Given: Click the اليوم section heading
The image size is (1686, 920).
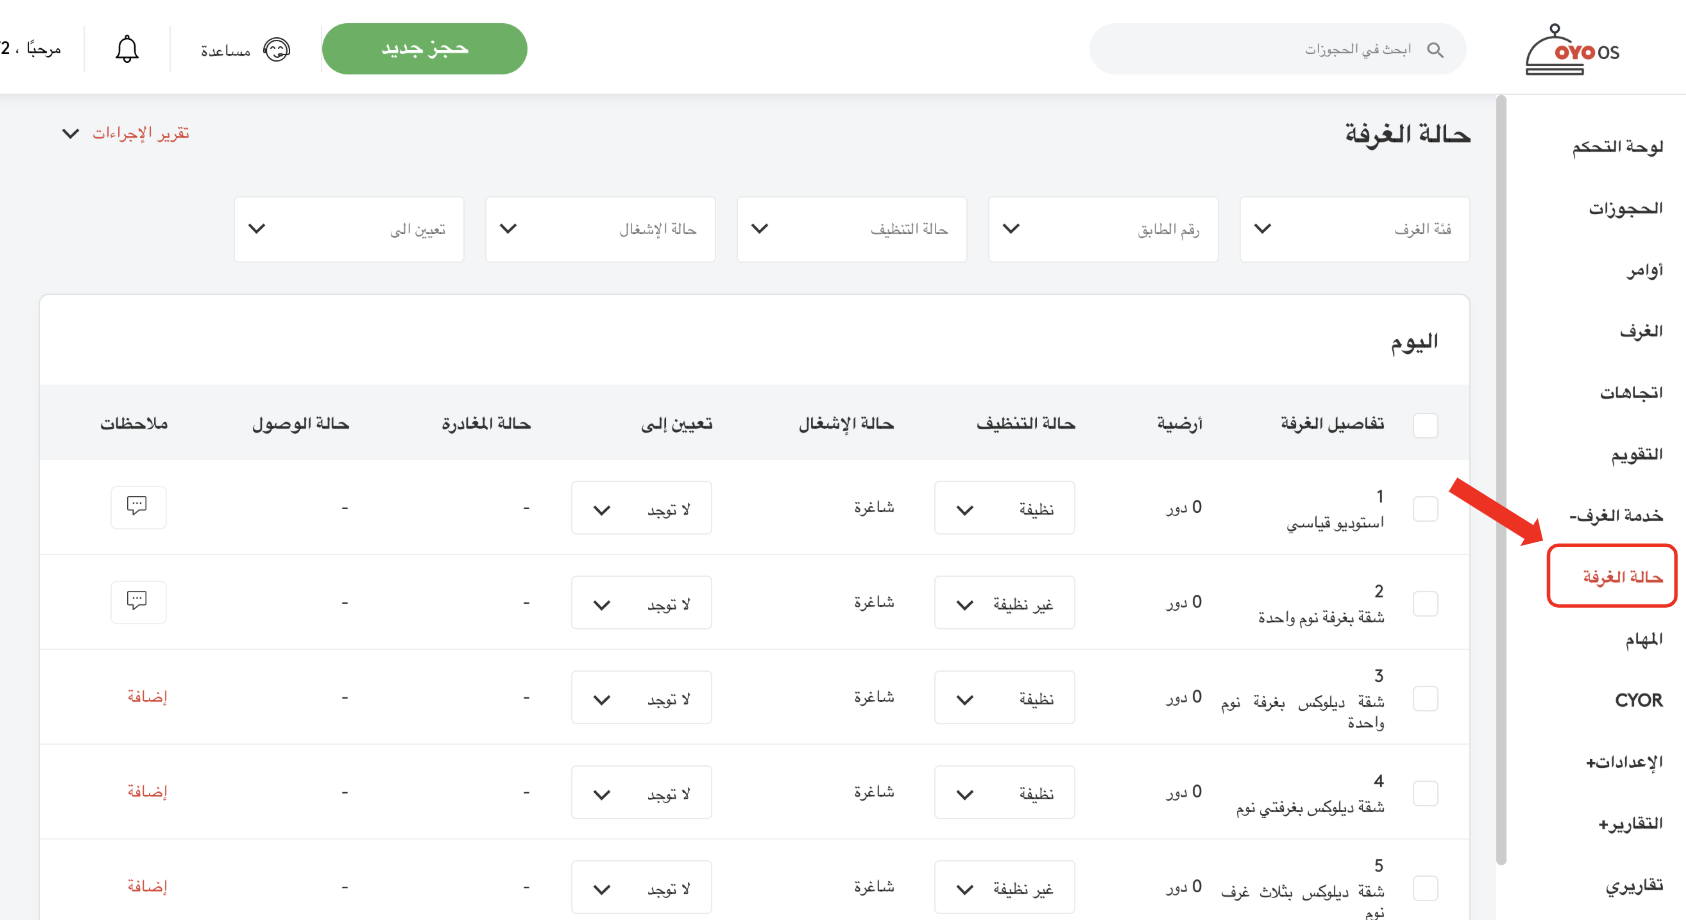Looking at the screenshot, I should (1414, 342).
